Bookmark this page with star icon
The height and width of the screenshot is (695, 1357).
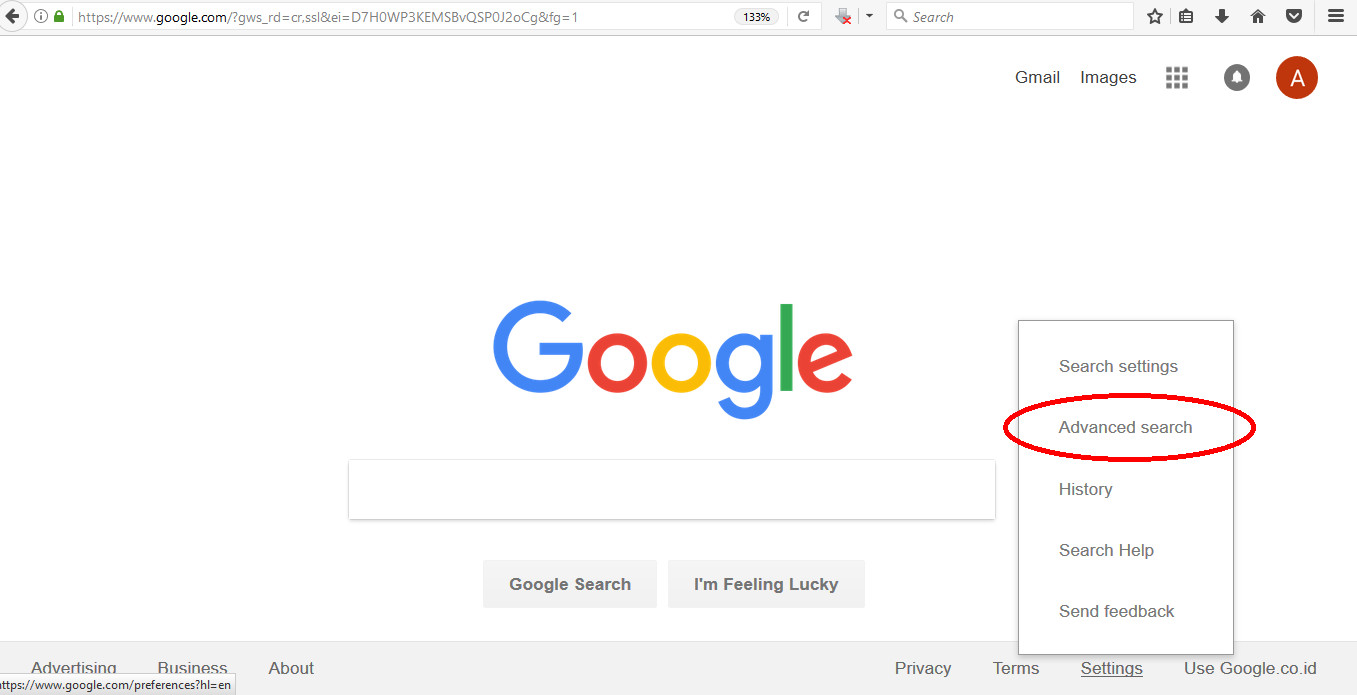pos(1155,16)
